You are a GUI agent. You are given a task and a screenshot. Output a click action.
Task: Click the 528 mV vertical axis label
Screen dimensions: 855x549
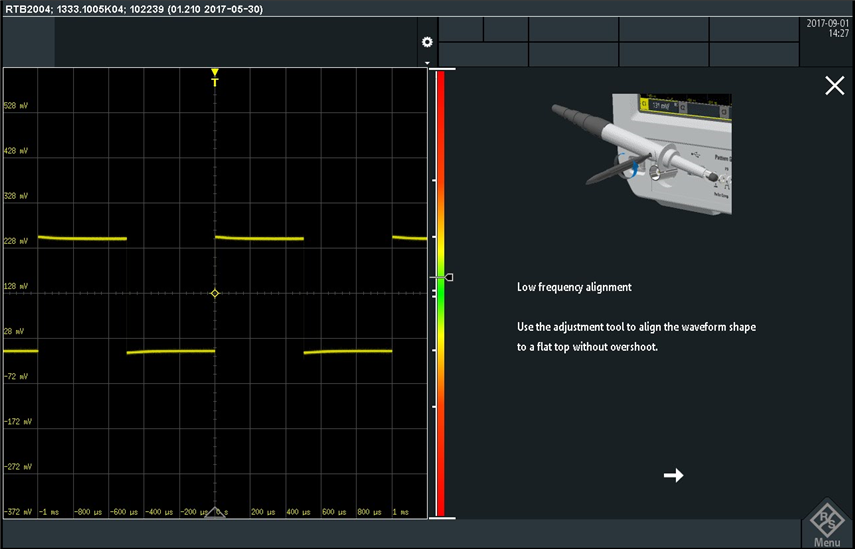[x=16, y=105]
